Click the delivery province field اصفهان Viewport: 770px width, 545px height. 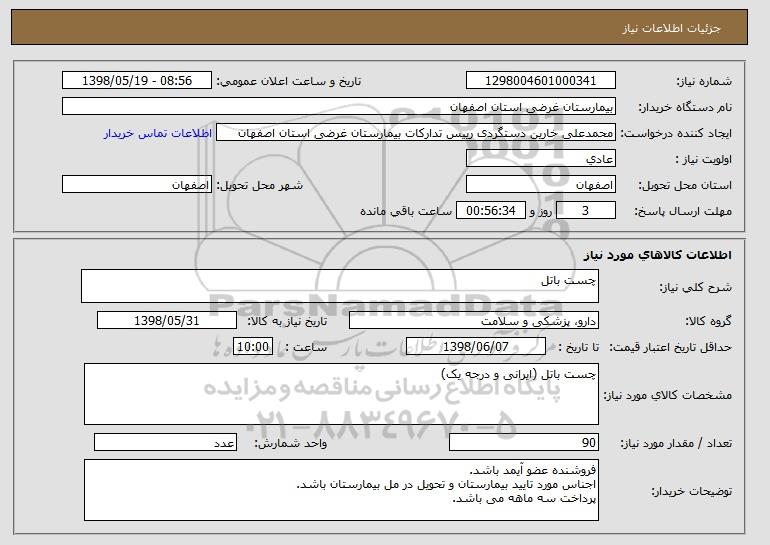tap(541, 185)
